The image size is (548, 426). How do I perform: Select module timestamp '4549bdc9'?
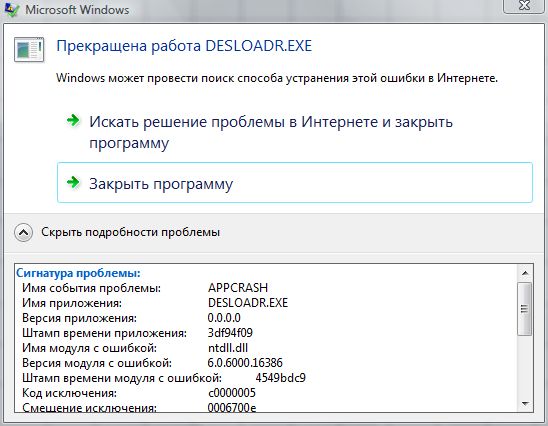coord(280,378)
